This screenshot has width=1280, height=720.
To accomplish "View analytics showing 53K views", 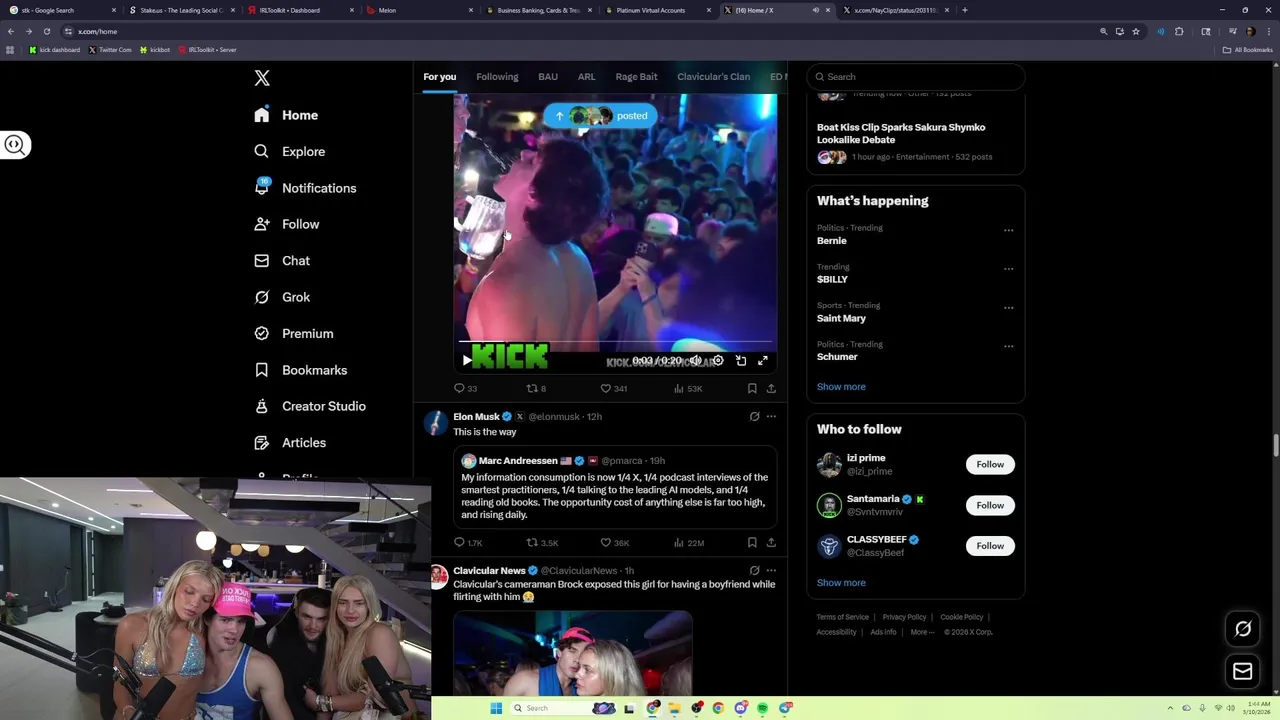I will point(688,388).
